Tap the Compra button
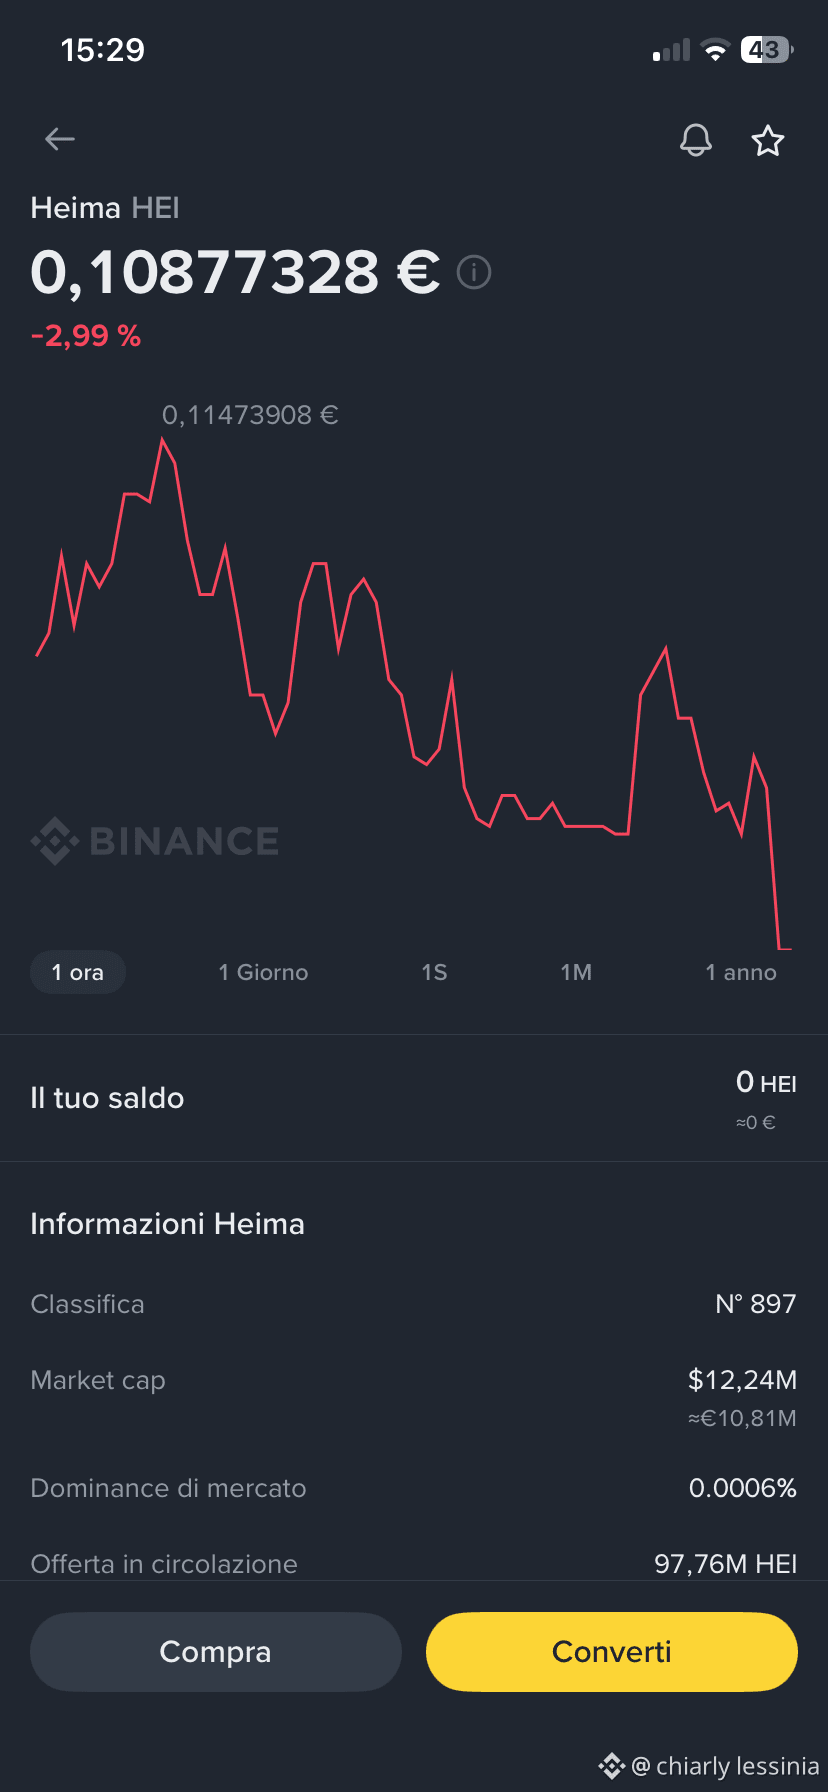 pyautogui.click(x=216, y=1652)
